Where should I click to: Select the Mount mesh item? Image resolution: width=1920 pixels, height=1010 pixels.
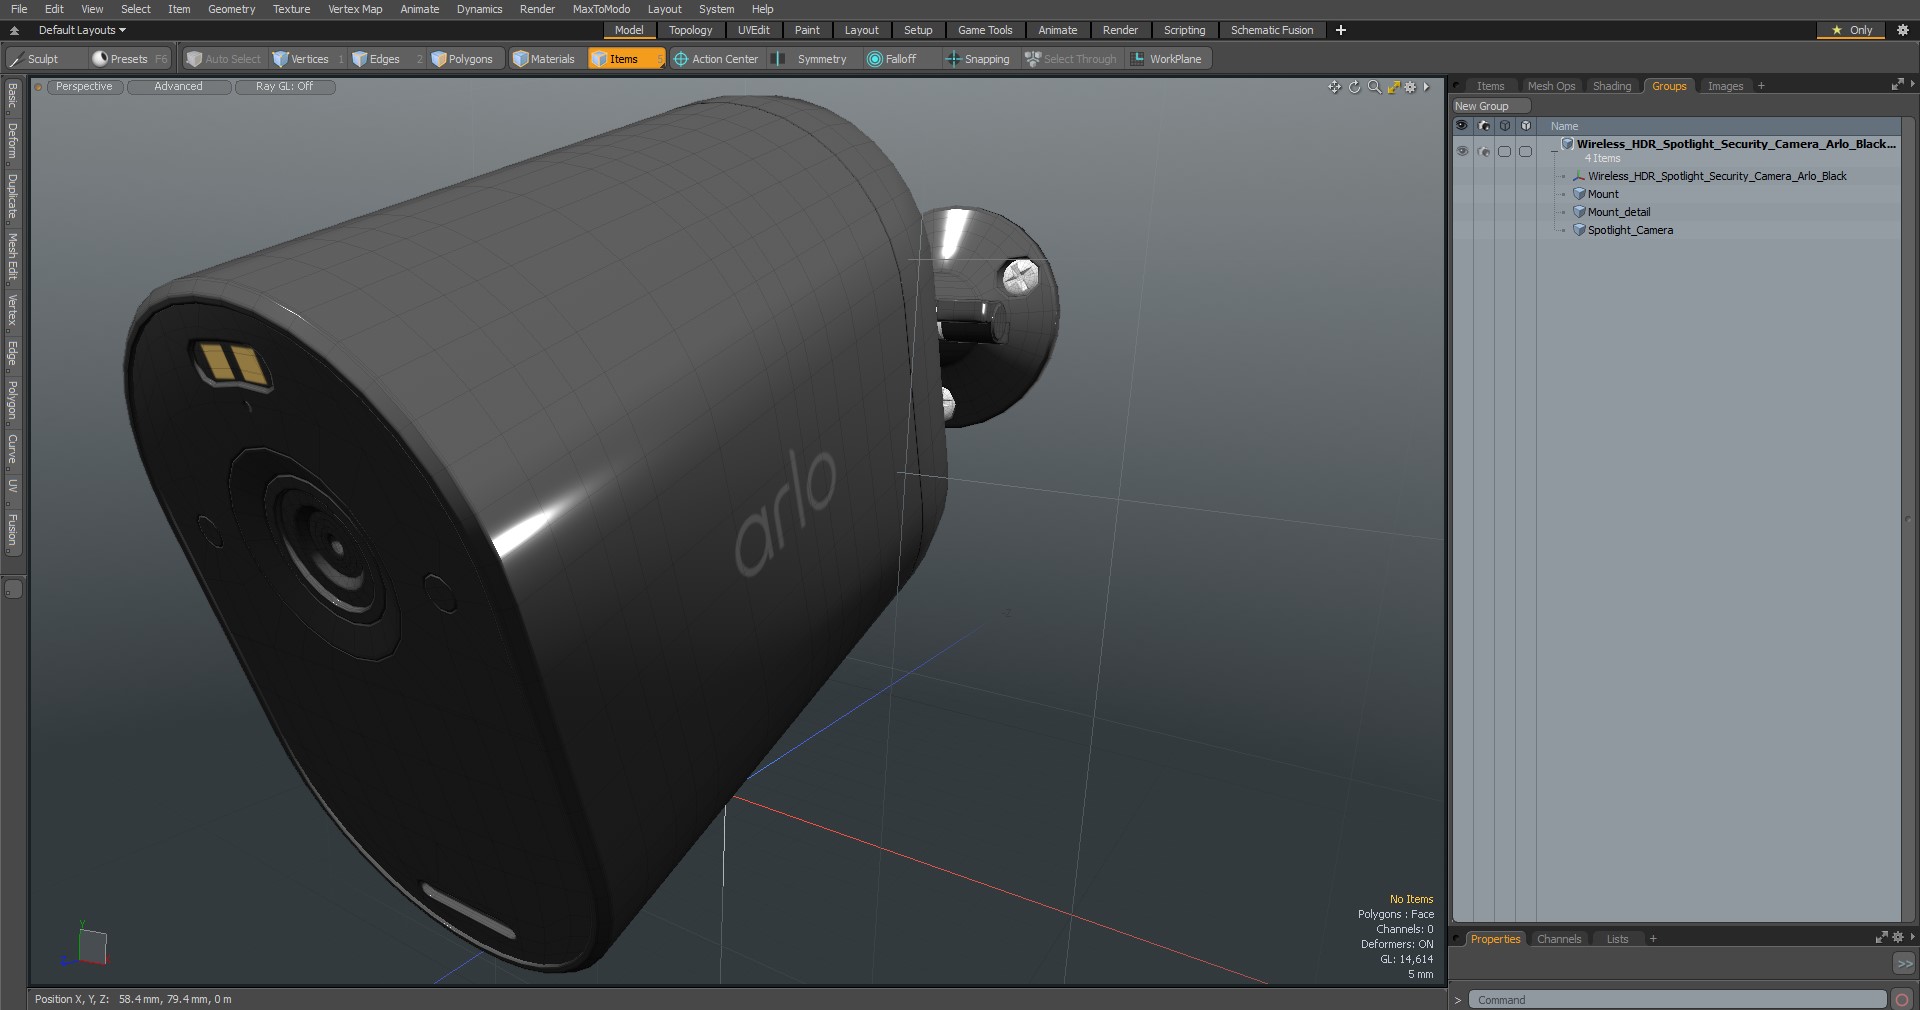pos(1603,194)
